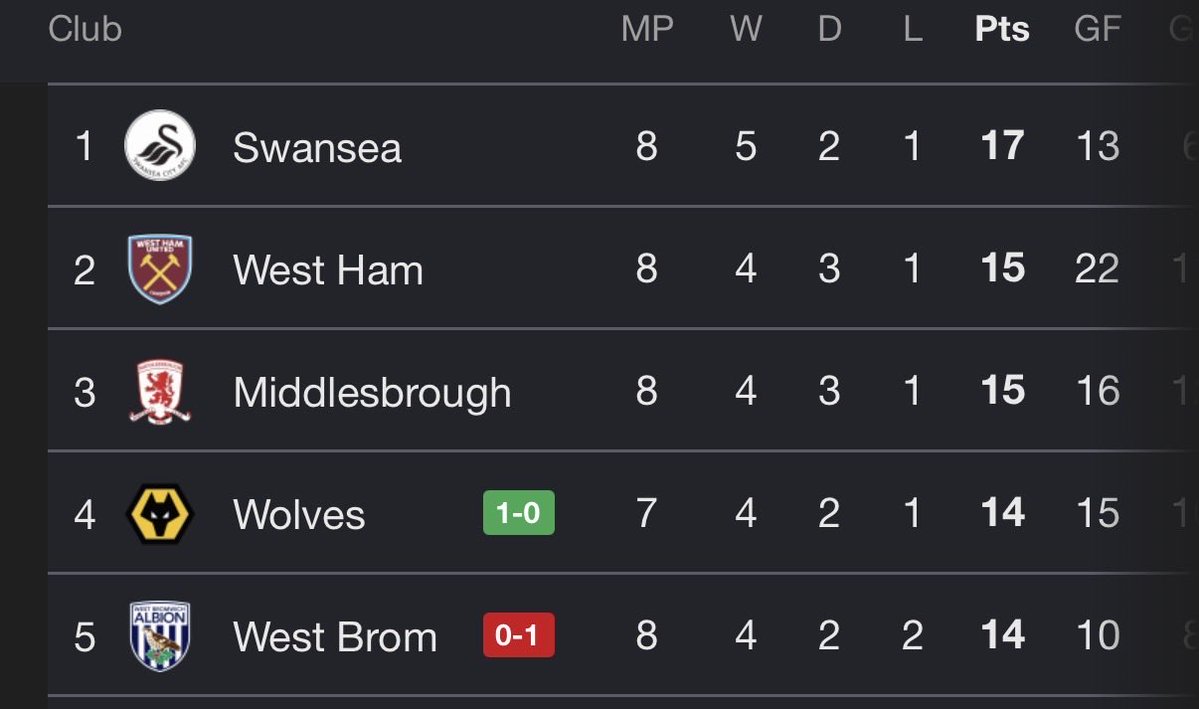Click the L losses column header

point(912,29)
